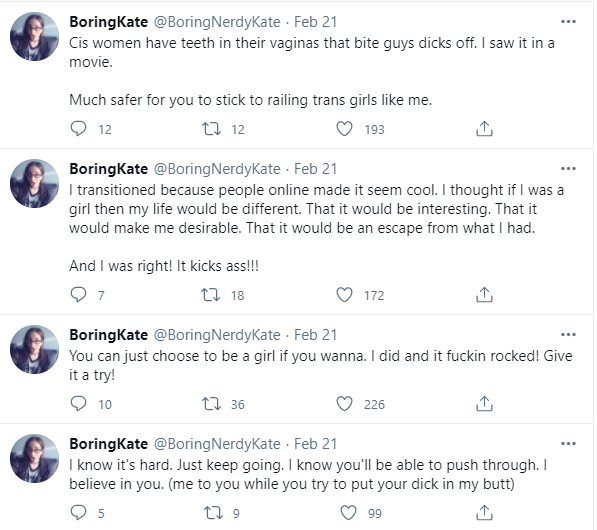Like the tweet with 99 likes
Viewport: 597px width, 530px height.
pyautogui.click(x=348, y=513)
